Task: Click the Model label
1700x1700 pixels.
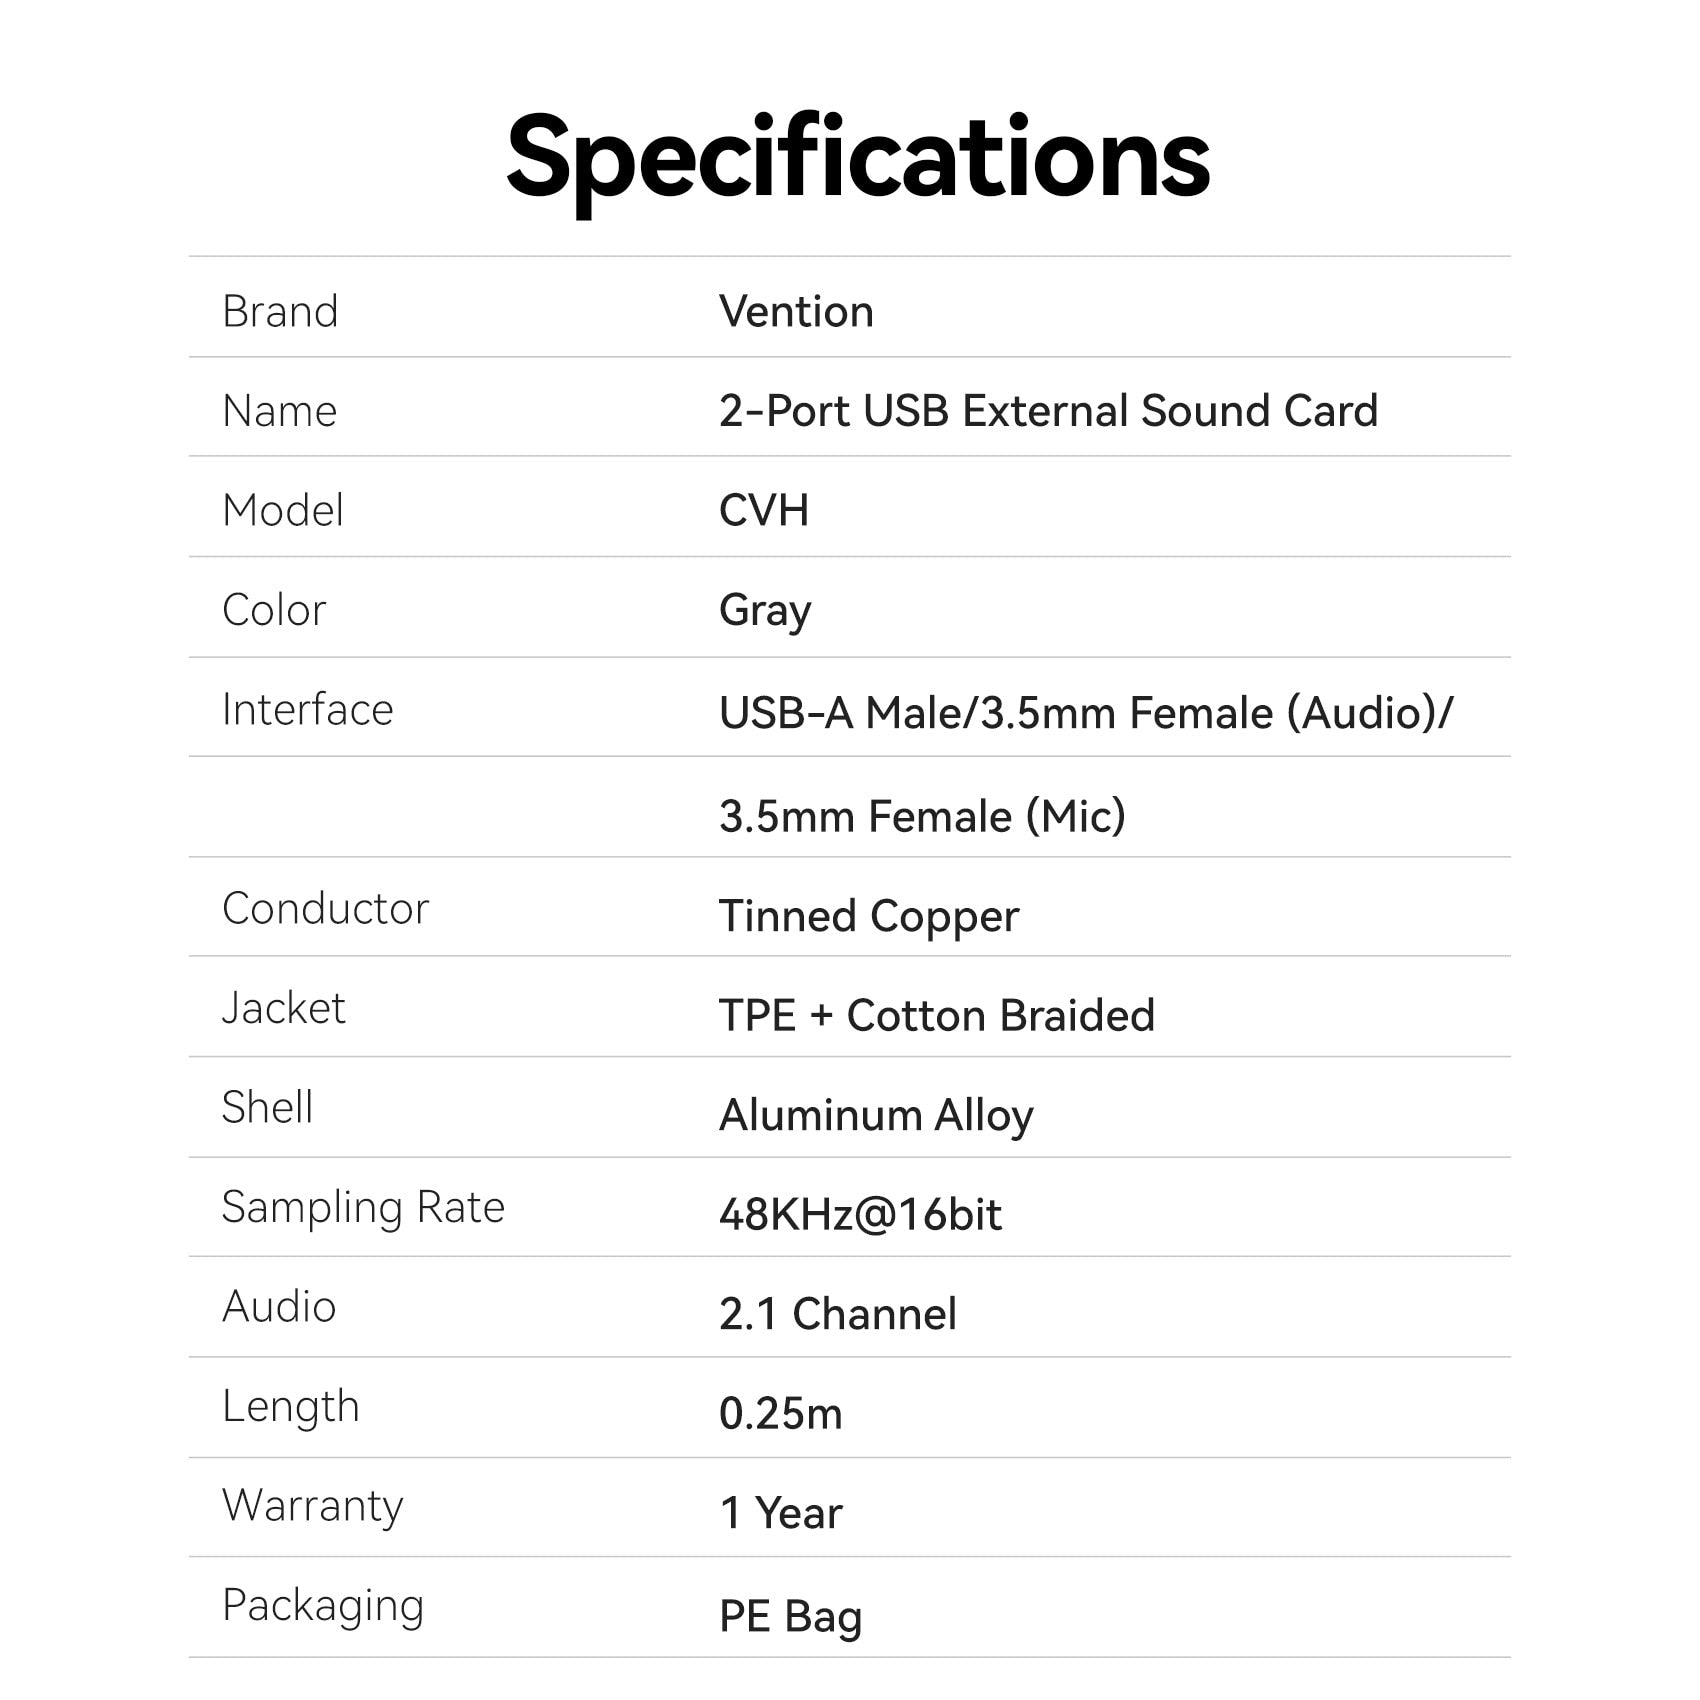Action: coord(283,511)
